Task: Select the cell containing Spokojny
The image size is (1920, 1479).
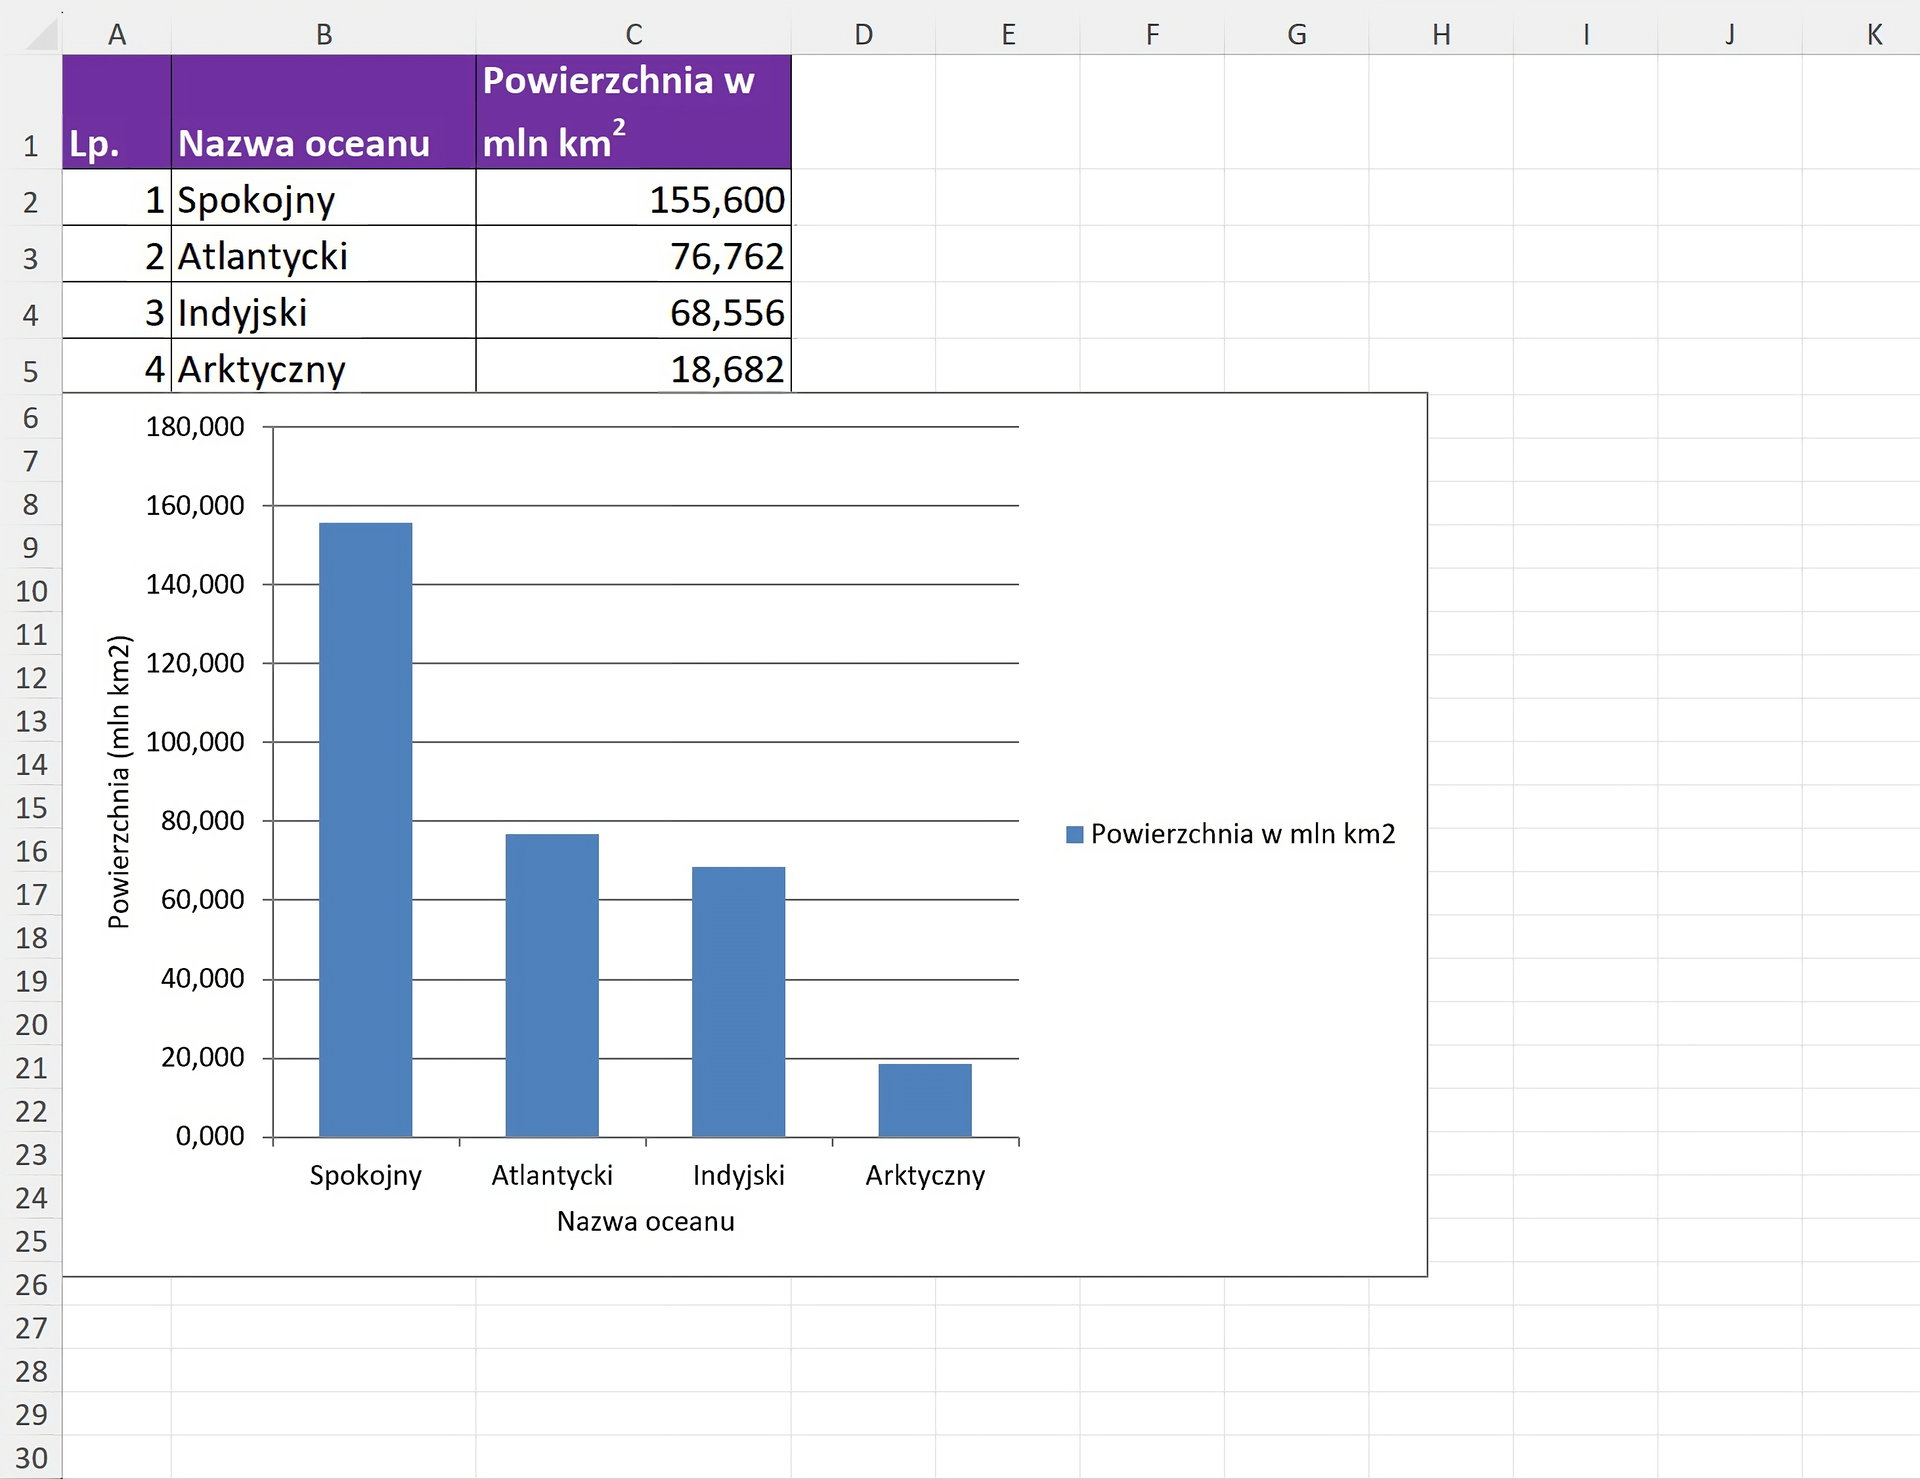Action: (x=323, y=200)
